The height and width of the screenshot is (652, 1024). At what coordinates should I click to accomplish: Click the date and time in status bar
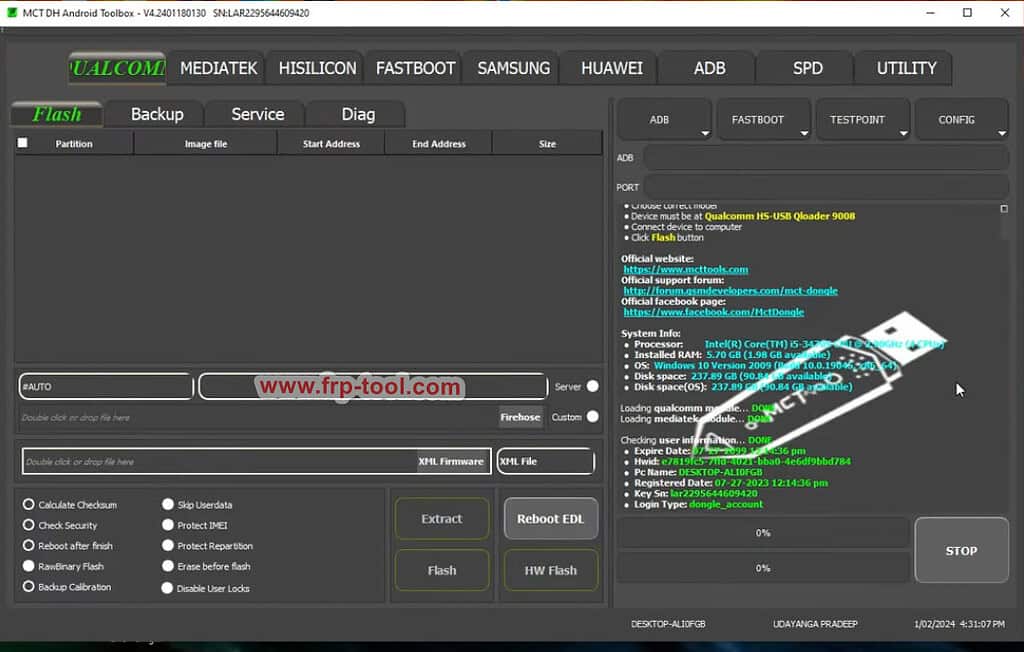pos(959,624)
